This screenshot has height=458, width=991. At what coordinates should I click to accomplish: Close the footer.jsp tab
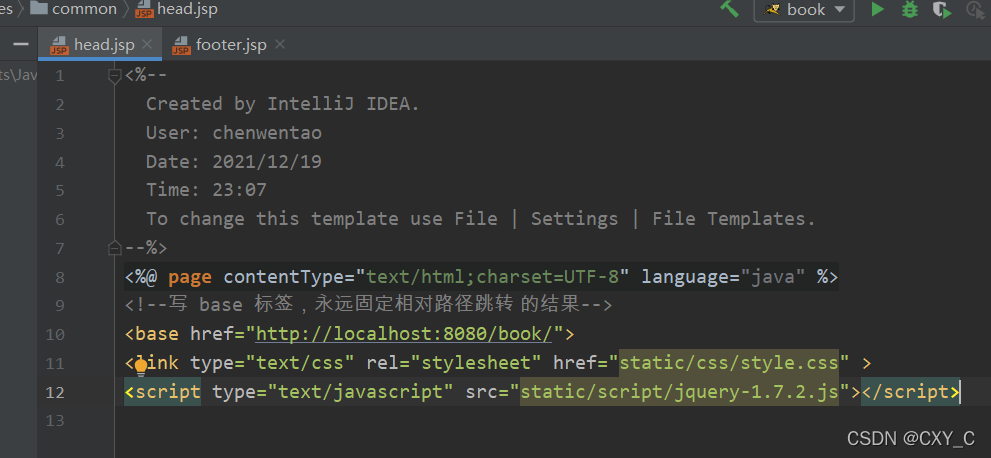coord(280,44)
